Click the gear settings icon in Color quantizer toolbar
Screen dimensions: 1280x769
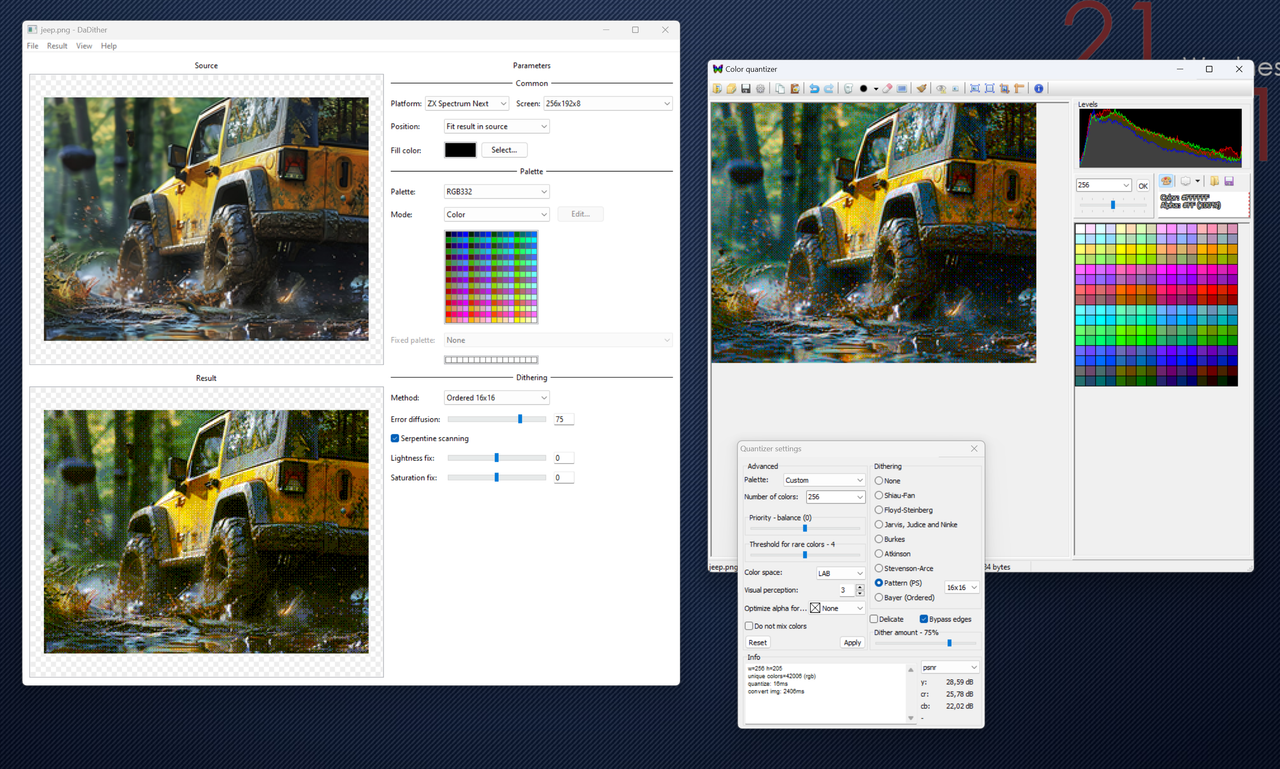(x=760, y=88)
